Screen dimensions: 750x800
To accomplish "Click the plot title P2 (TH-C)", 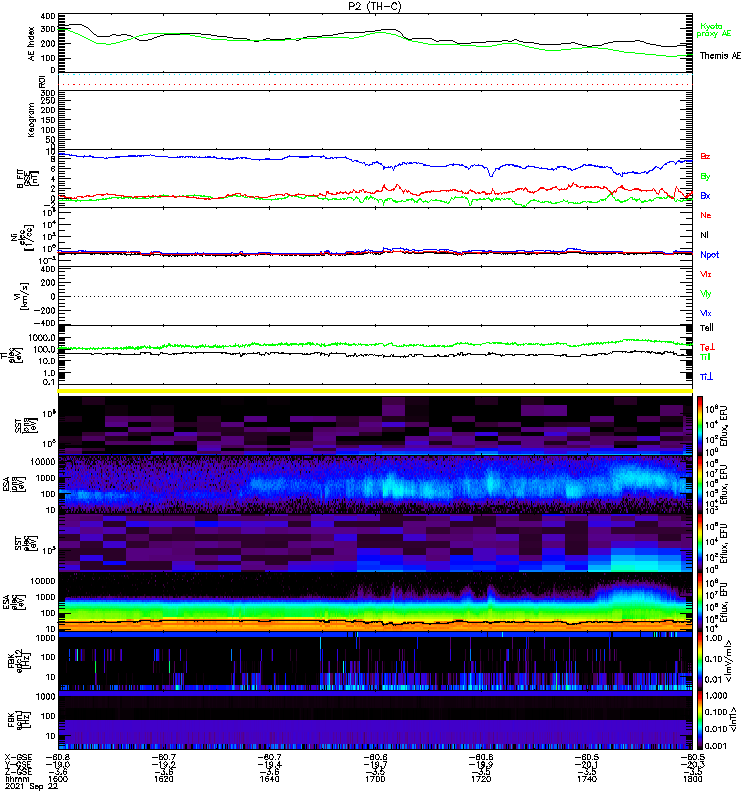I will point(374,6).
